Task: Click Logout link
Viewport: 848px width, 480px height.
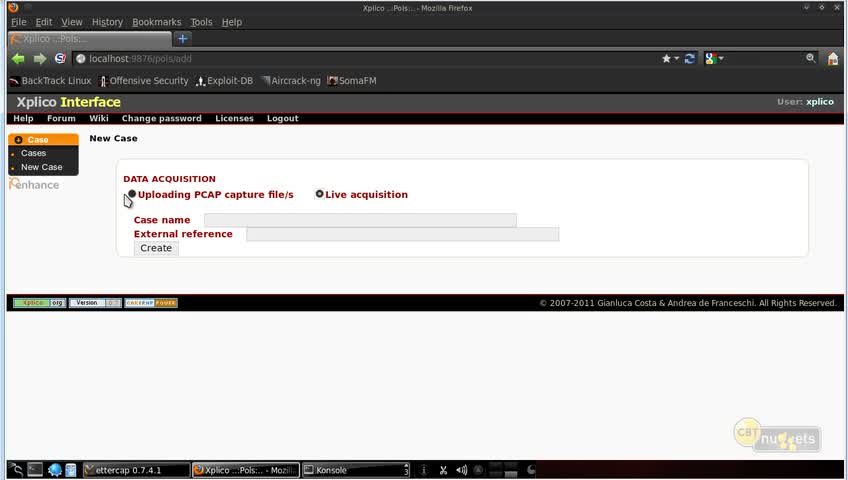Action: (x=282, y=118)
